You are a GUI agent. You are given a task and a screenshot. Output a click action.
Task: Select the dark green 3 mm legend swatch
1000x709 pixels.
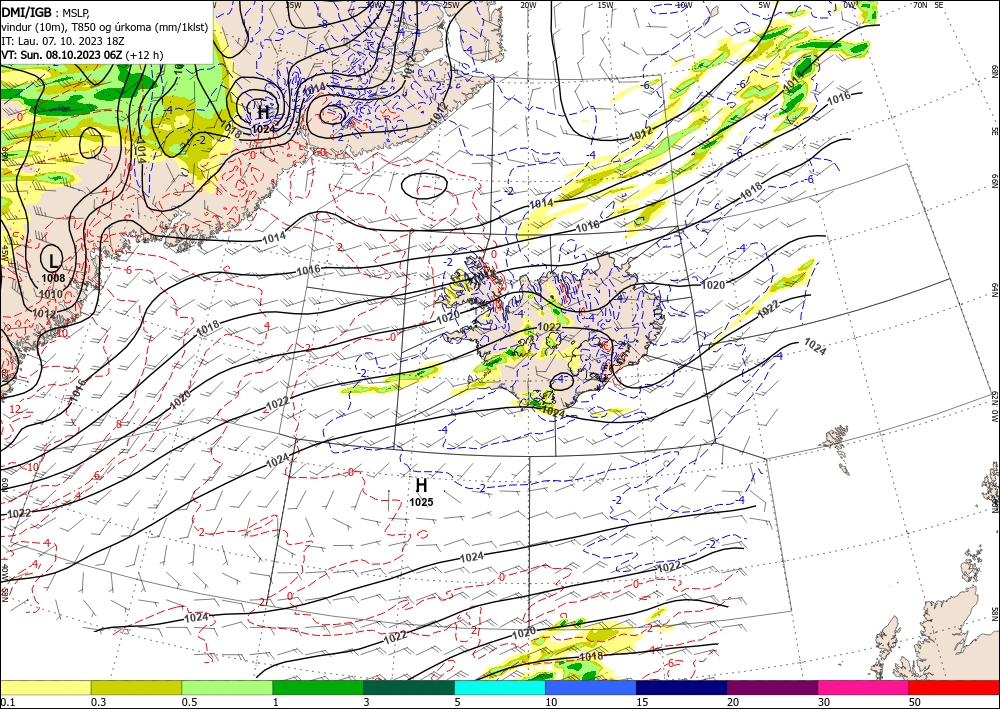(409, 687)
